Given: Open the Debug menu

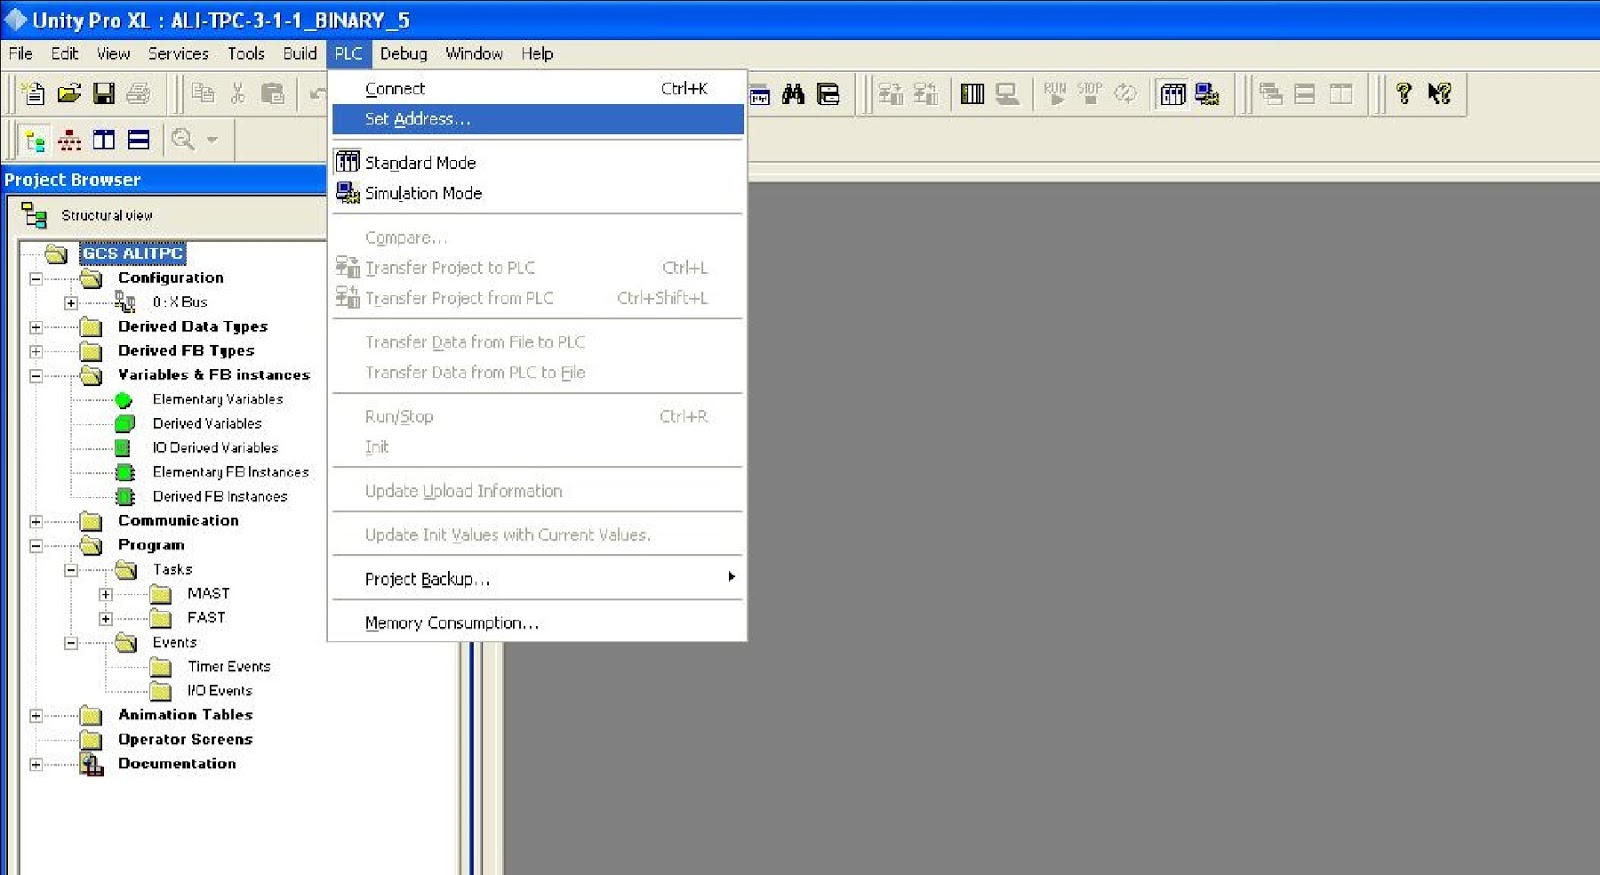Looking at the screenshot, I should pyautogui.click(x=403, y=53).
